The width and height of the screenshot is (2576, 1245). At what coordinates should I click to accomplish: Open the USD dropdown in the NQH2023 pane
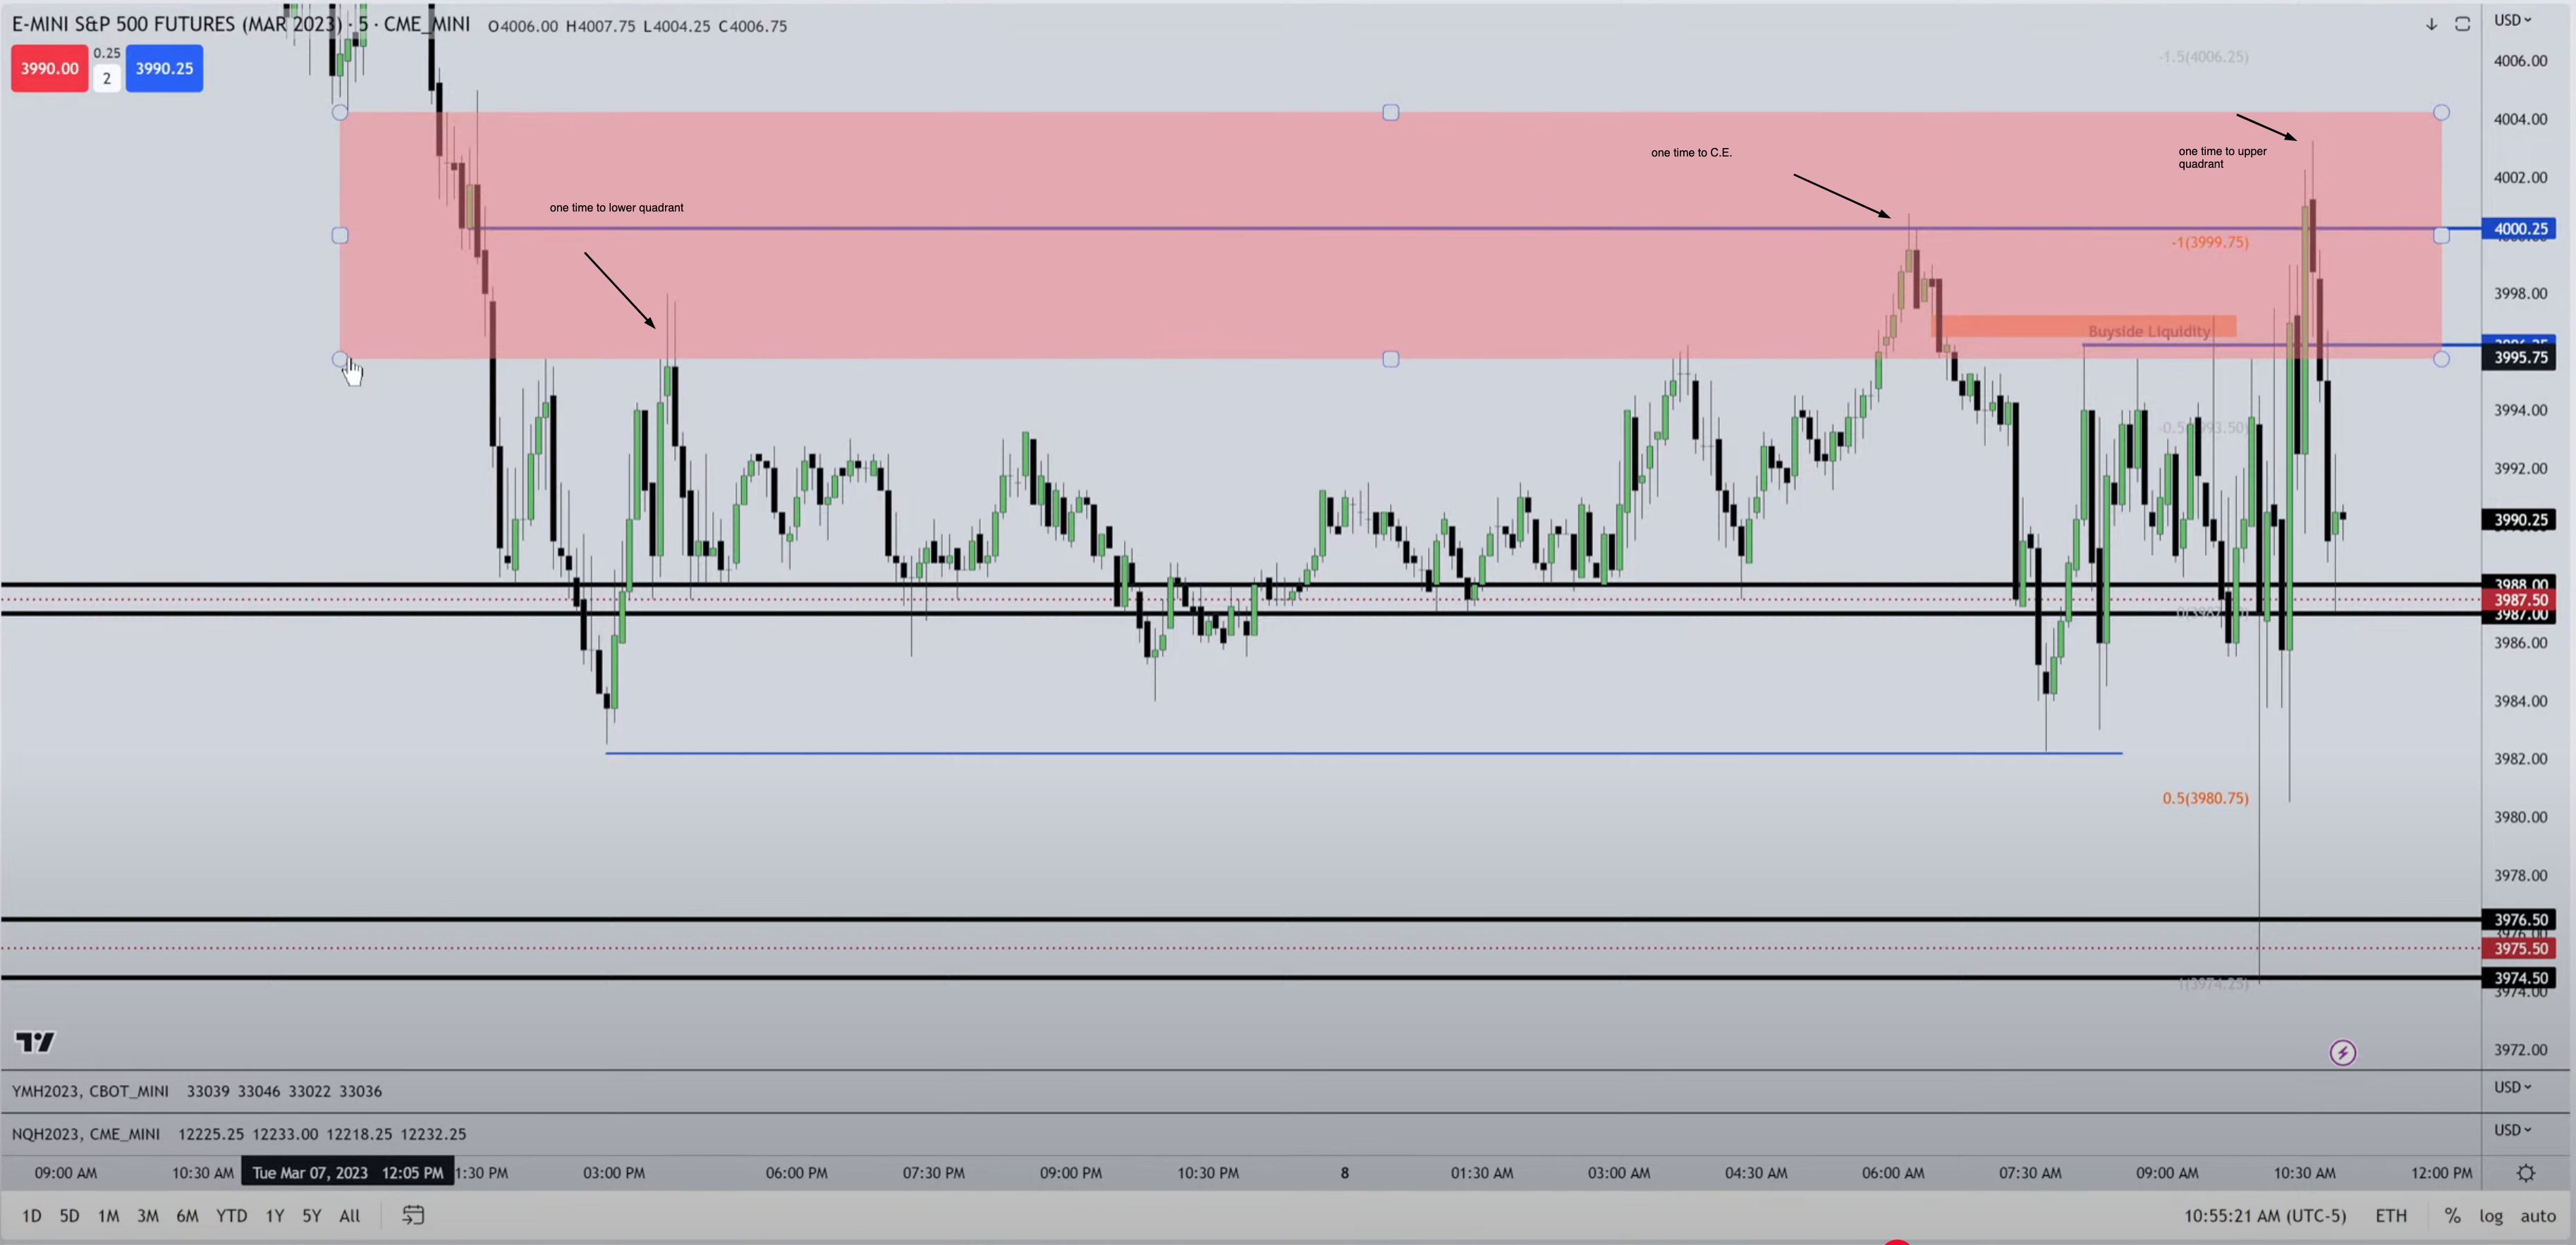tap(2512, 1130)
